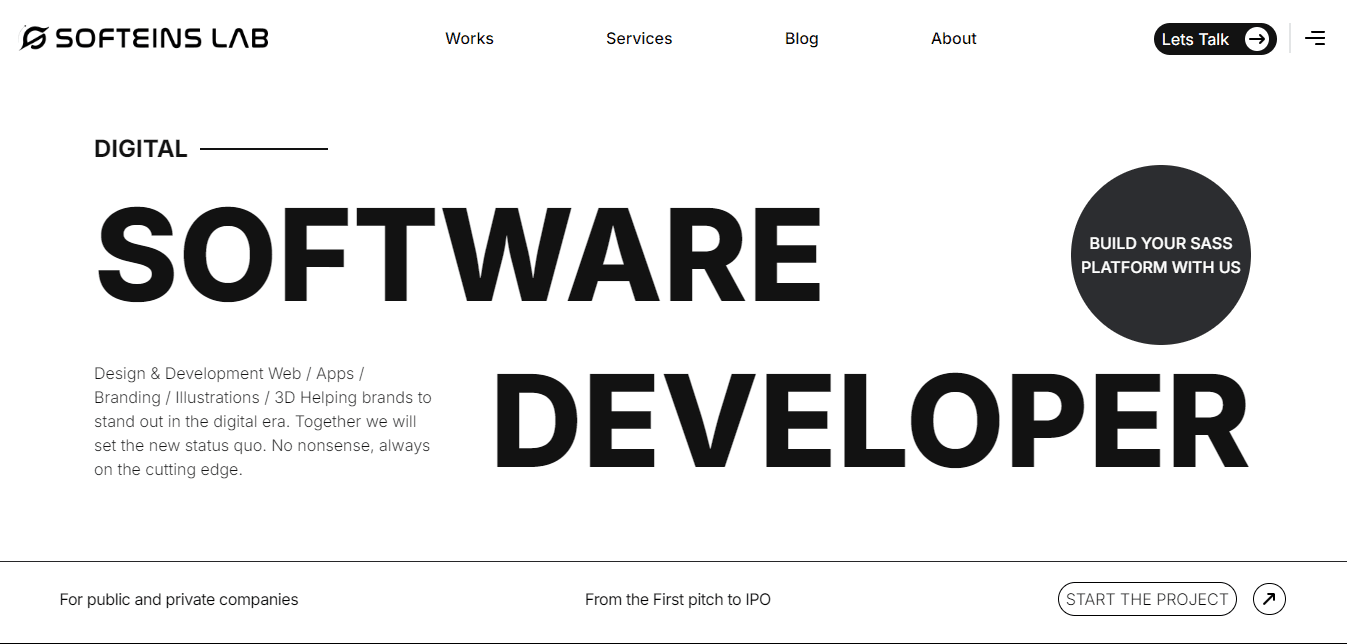This screenshot has height=644, width=1347.
Task: Select the Digital heading label
Action: [140, 148]
